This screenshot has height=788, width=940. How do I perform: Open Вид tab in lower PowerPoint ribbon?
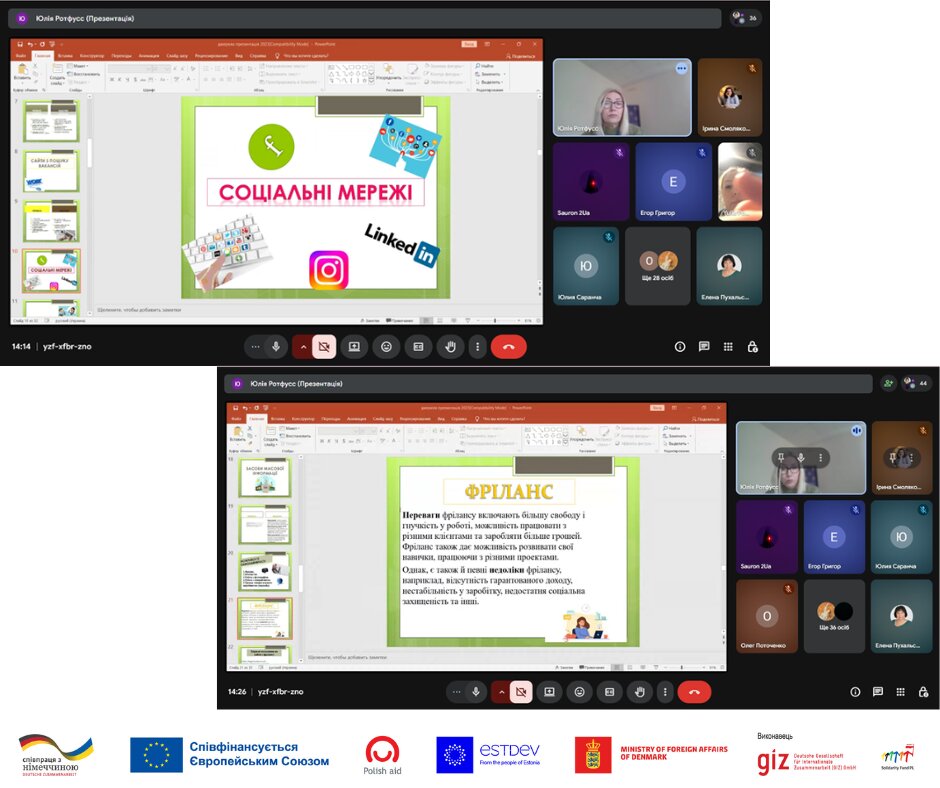coord(441,419)
